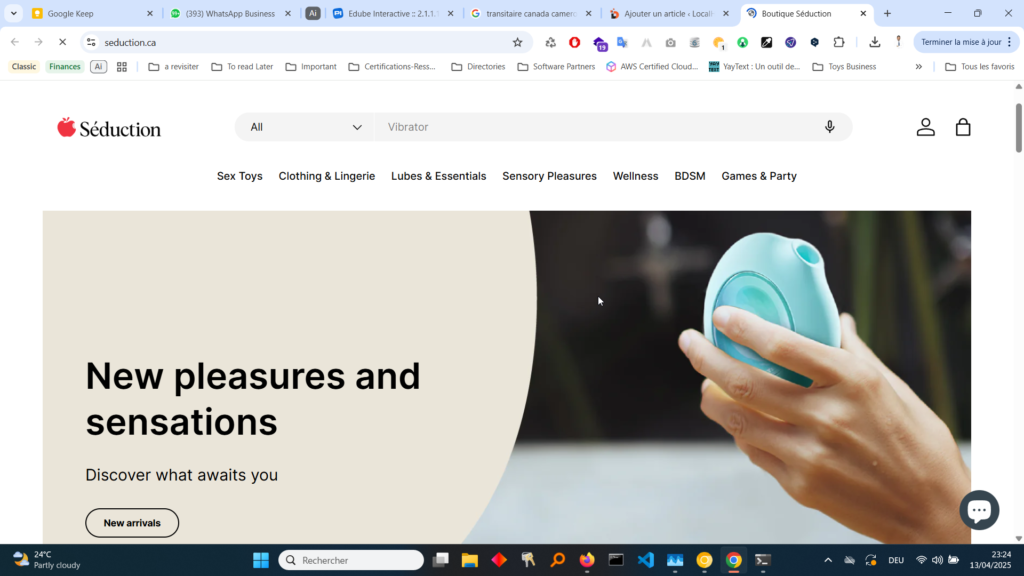Image resolution: width=1024 pixels, height=576 pixels.
Task: Open a new browser tab
Action: 887,13
